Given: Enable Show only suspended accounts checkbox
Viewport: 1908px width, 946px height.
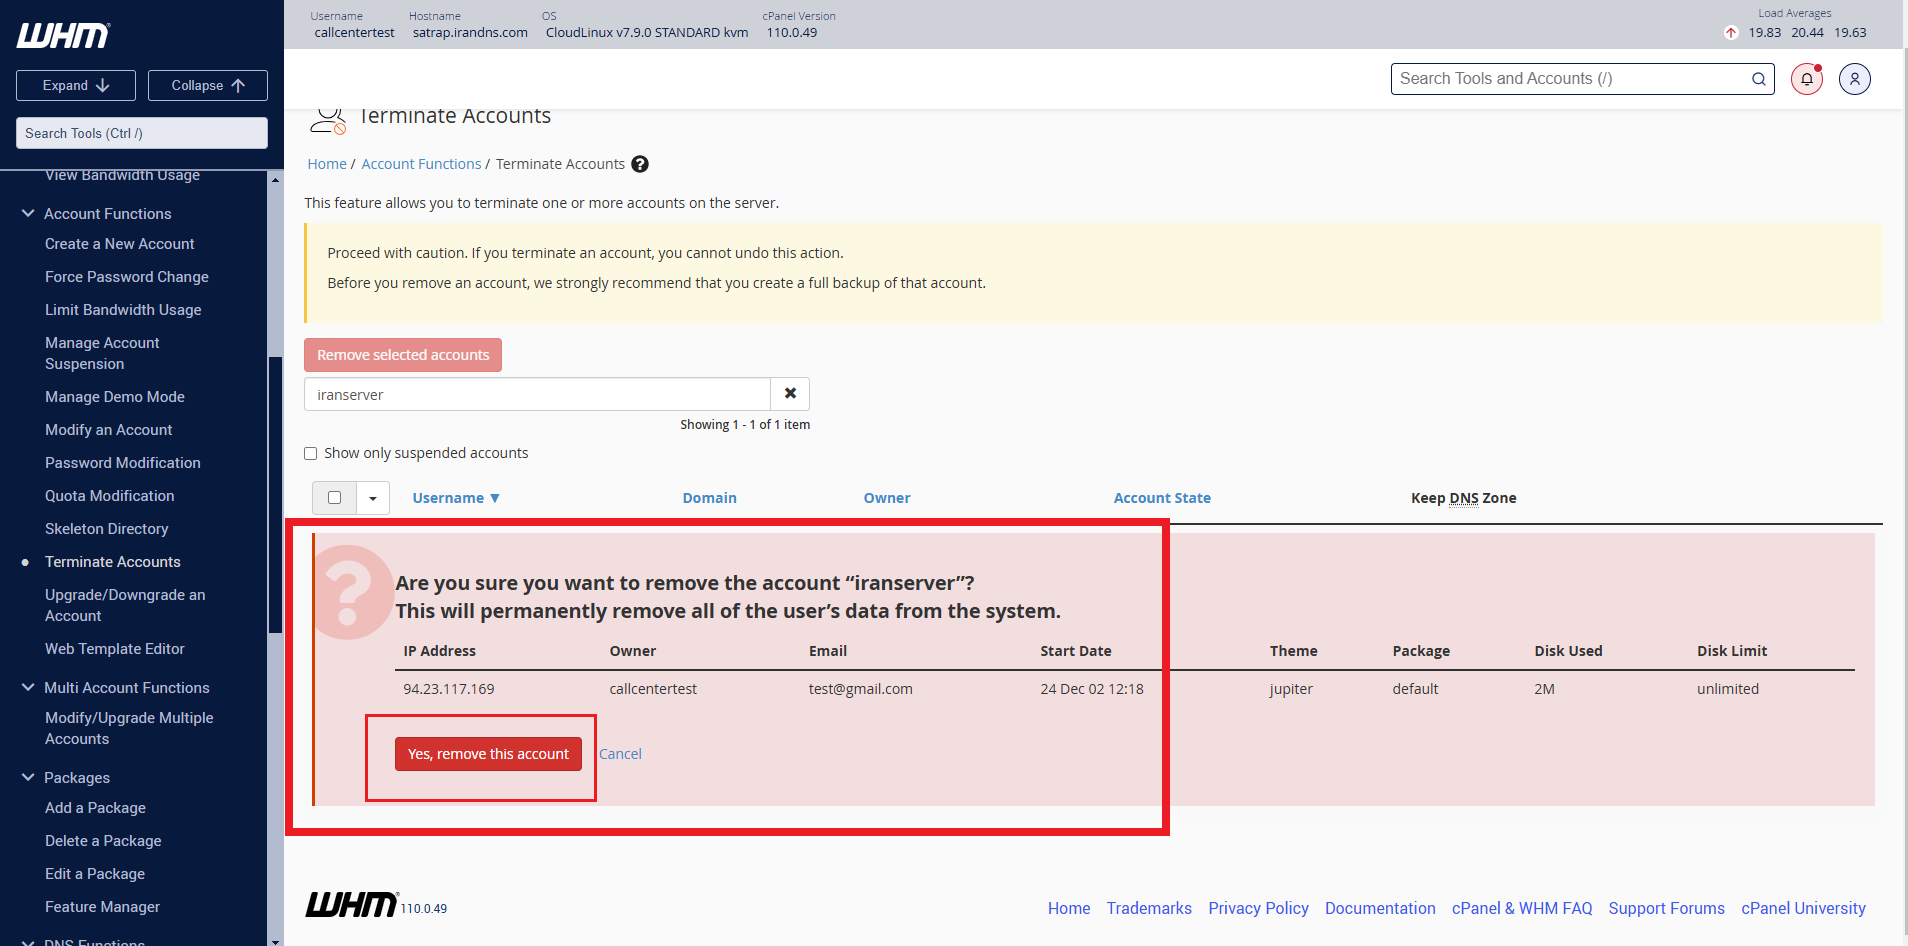Looking at the screenshot, I should [x=311, y=454].
